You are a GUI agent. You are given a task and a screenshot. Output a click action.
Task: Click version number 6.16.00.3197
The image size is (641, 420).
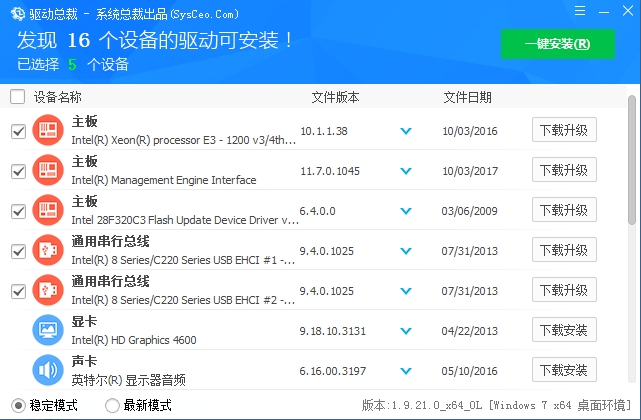[x=333, y=371]
